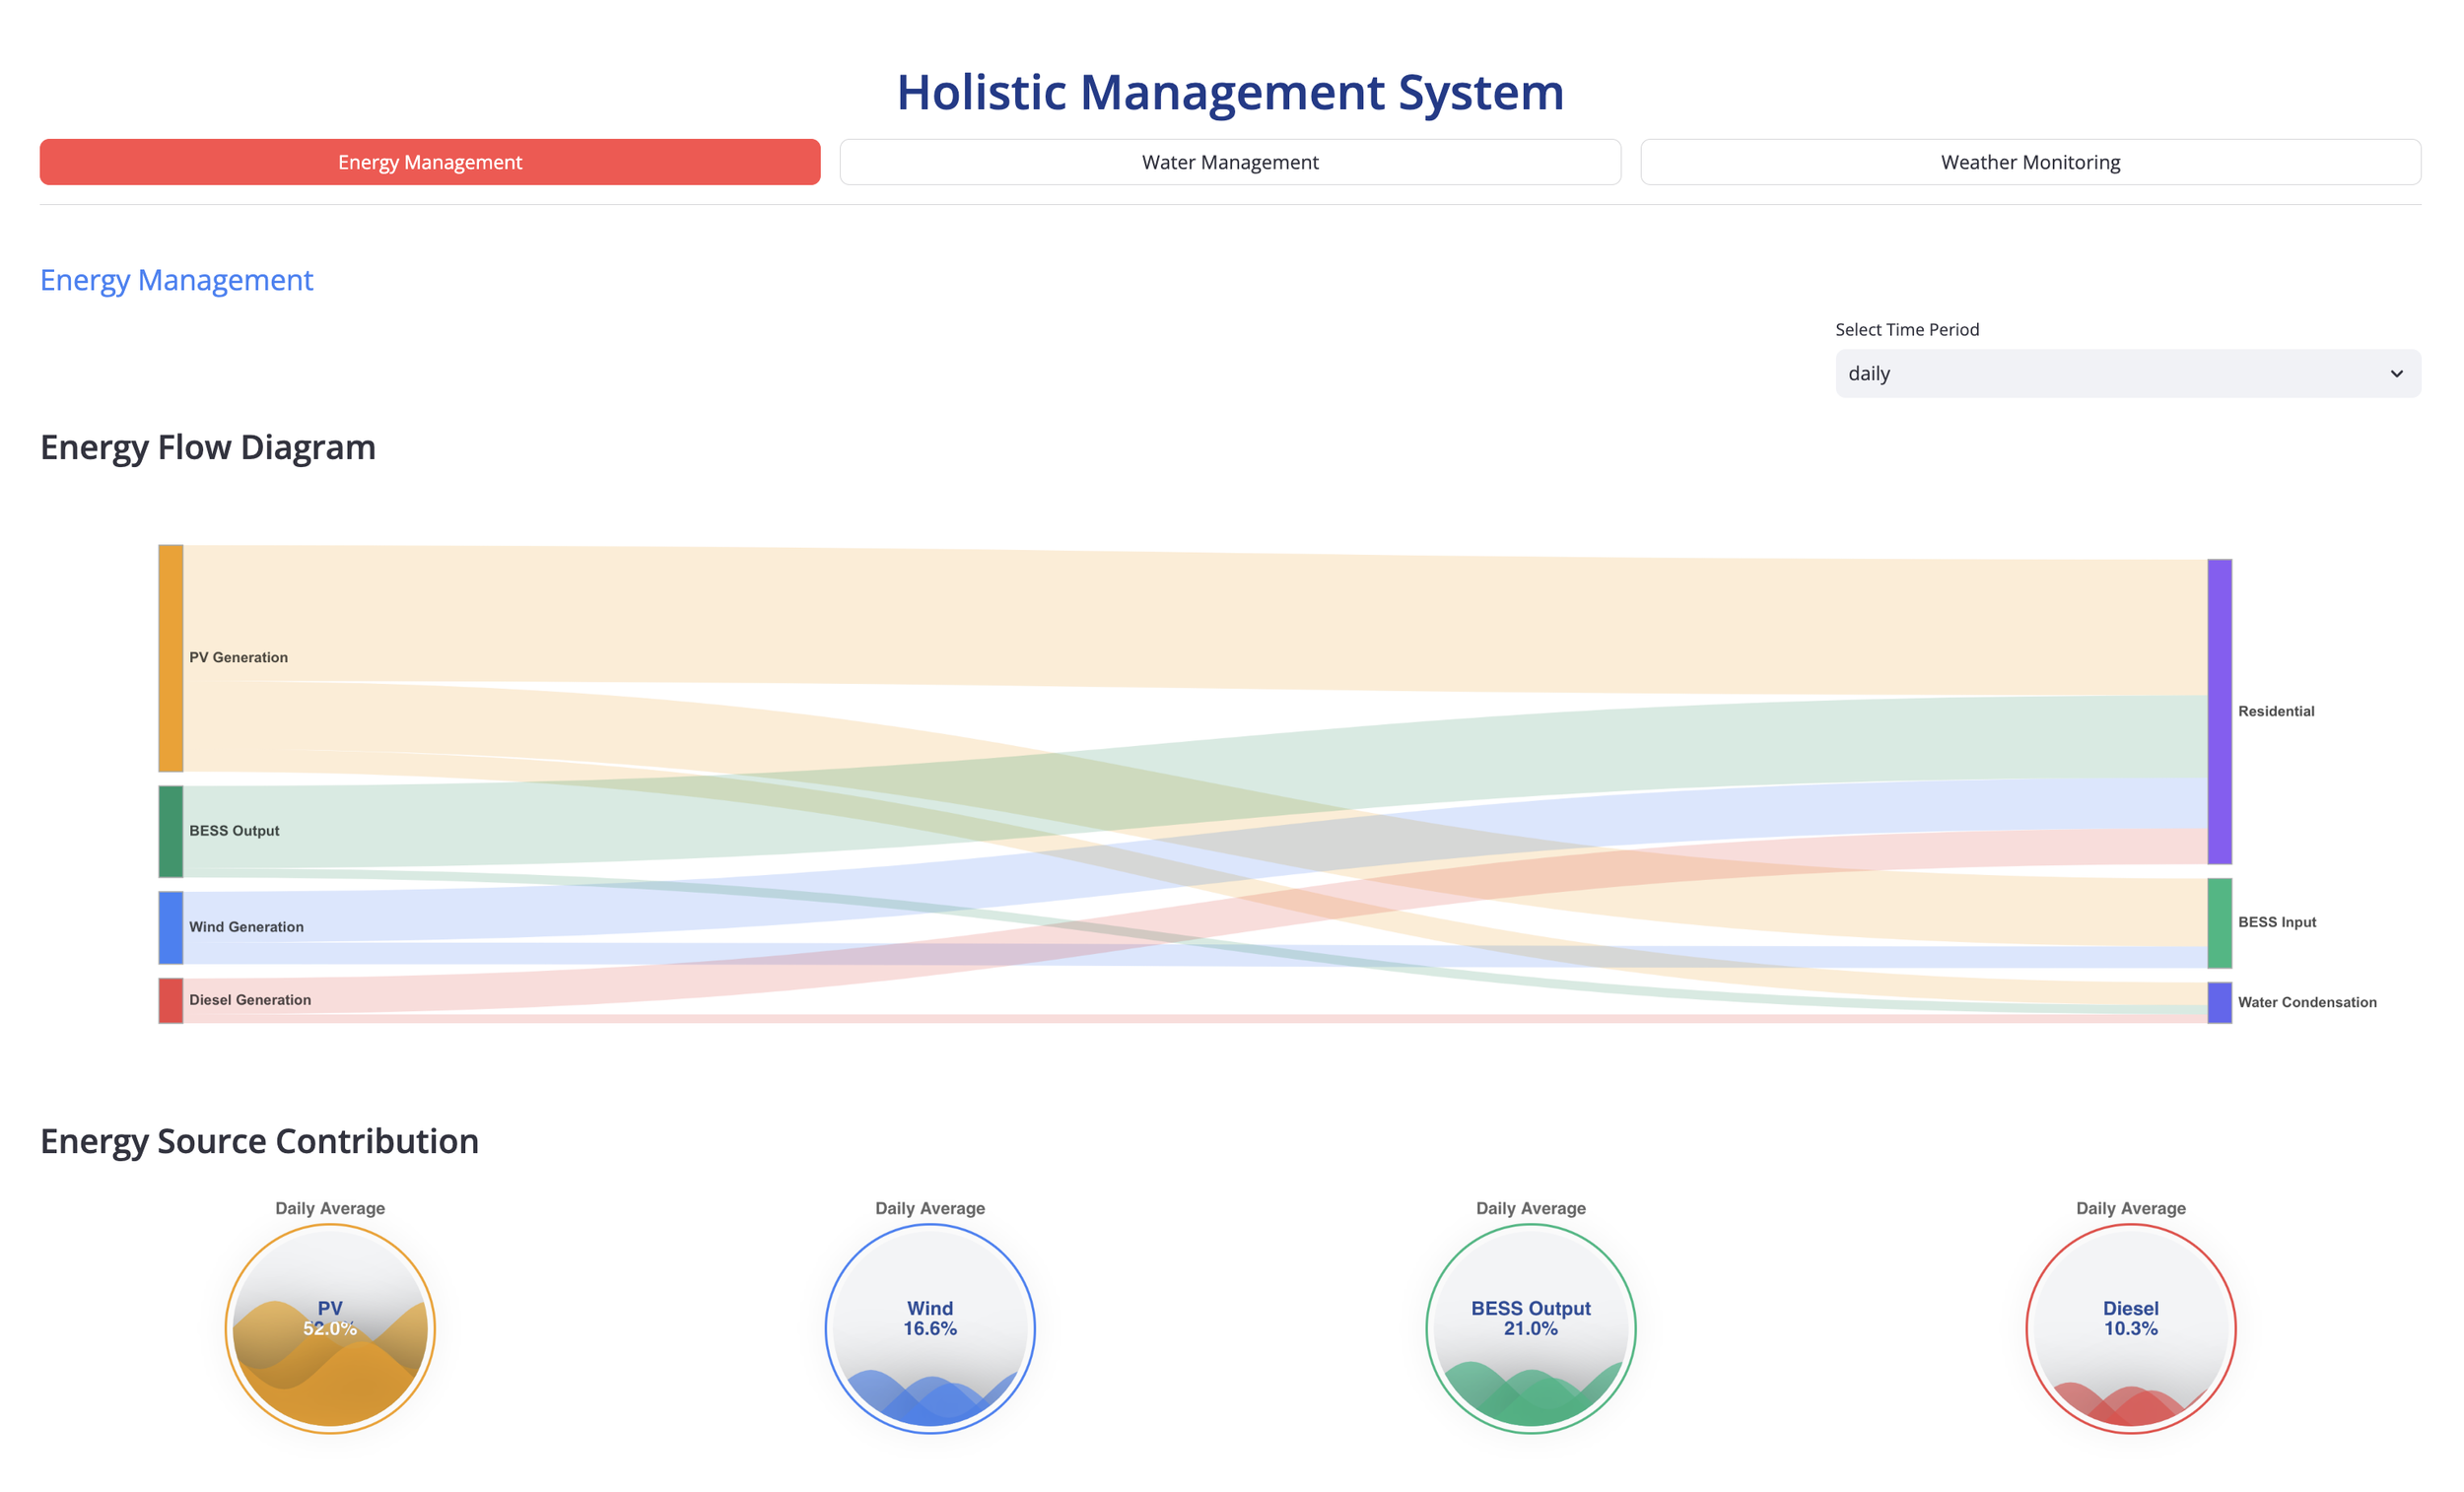Screen dimensions: 2464x1492
Task: Open the Water Management tab
Action: click(1230, 162)
